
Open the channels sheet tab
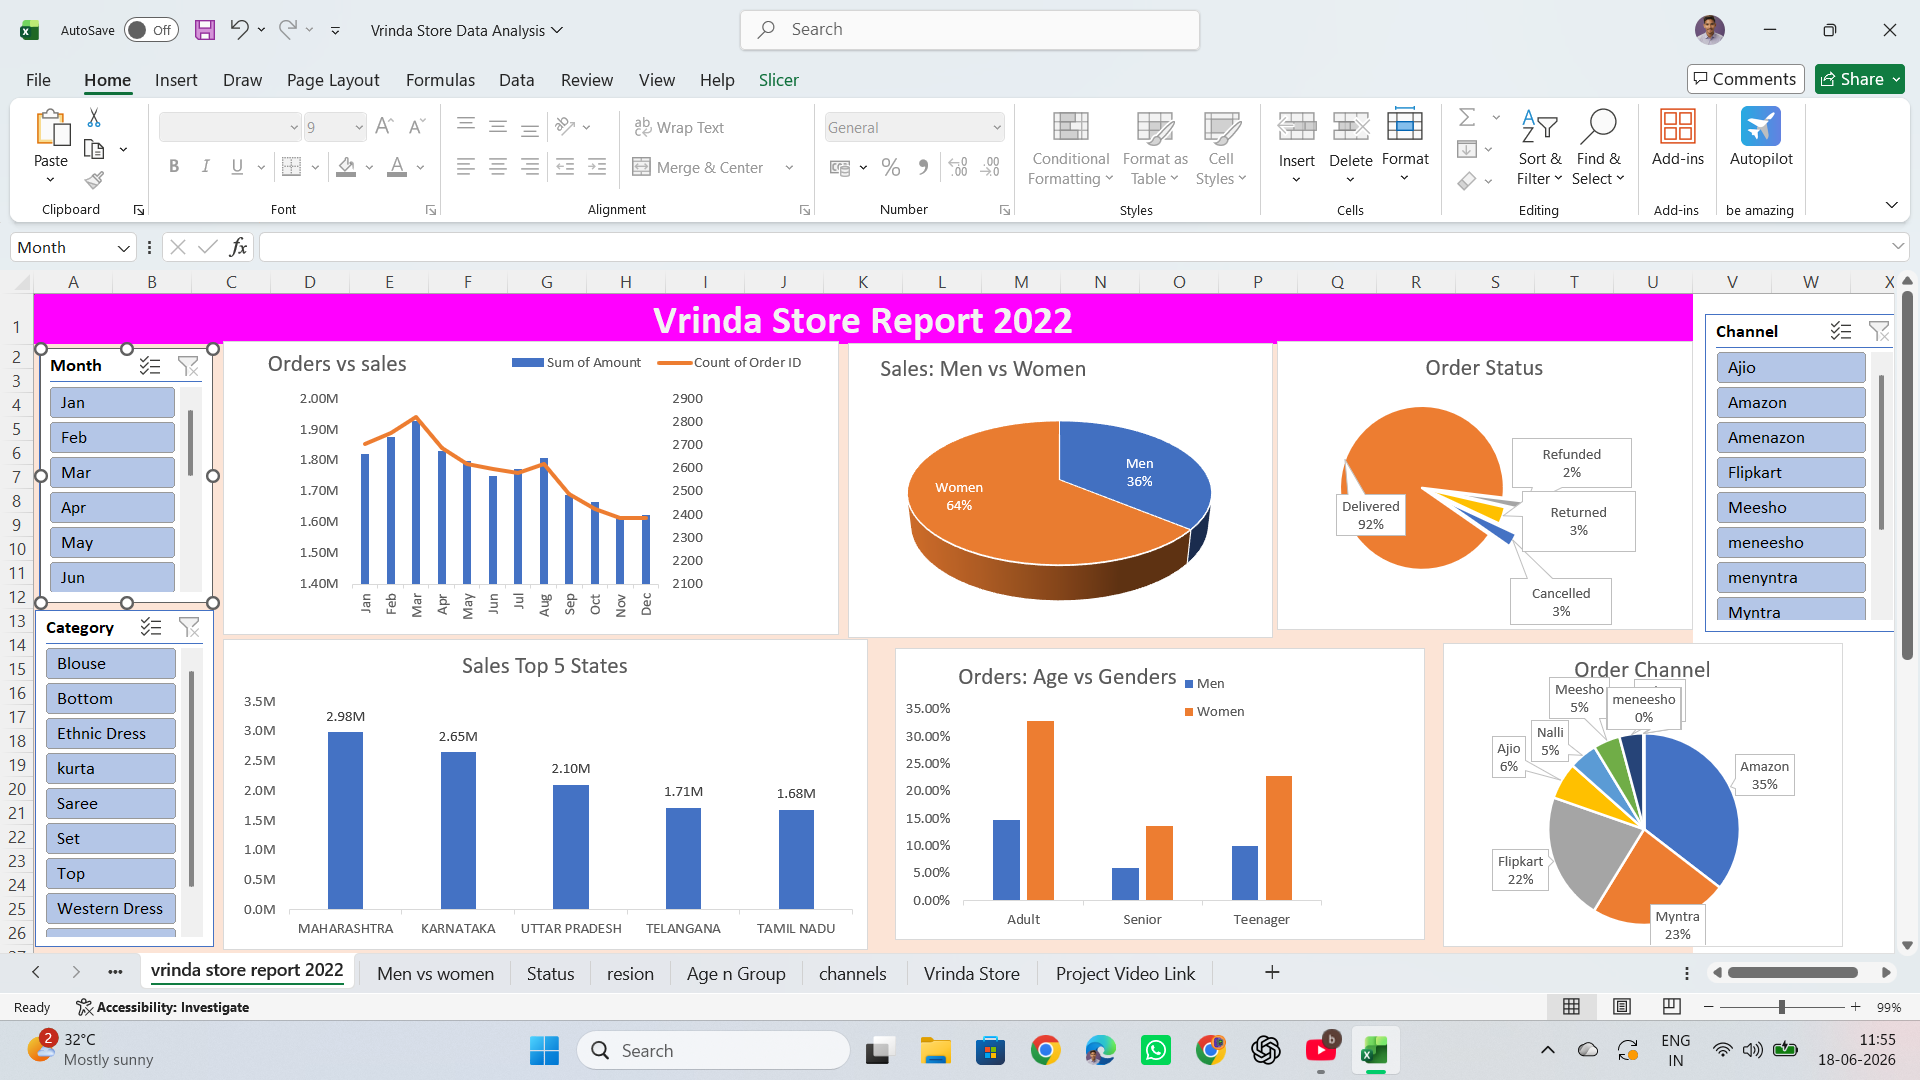pyautogui.click(x=852, y=973)
